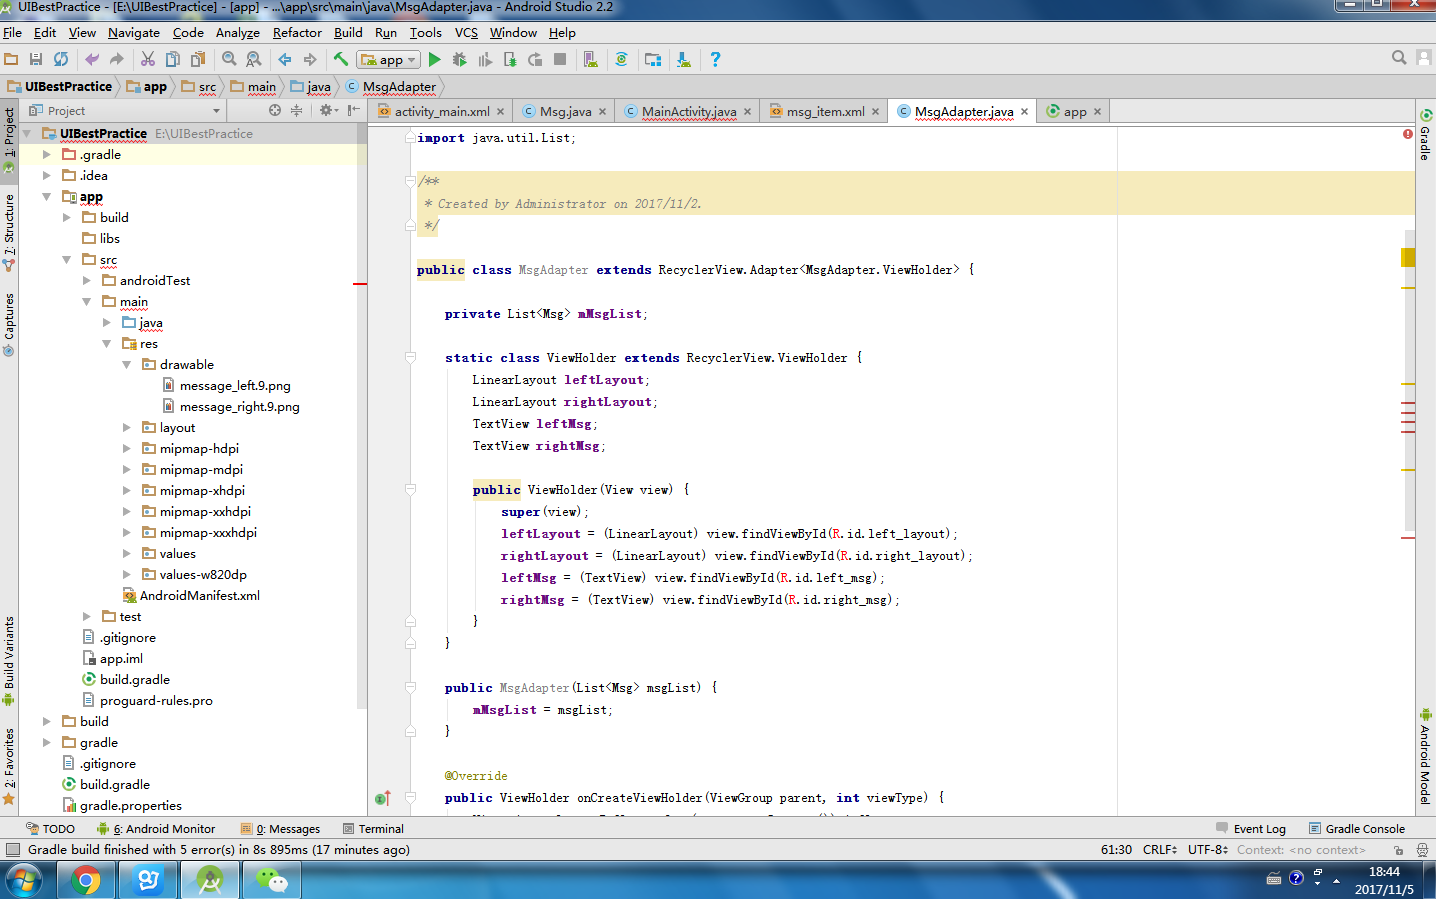1436x899 pixels.
Task: Open the Refactor menu
Action: pyautogui.click(x=297, y=32)
